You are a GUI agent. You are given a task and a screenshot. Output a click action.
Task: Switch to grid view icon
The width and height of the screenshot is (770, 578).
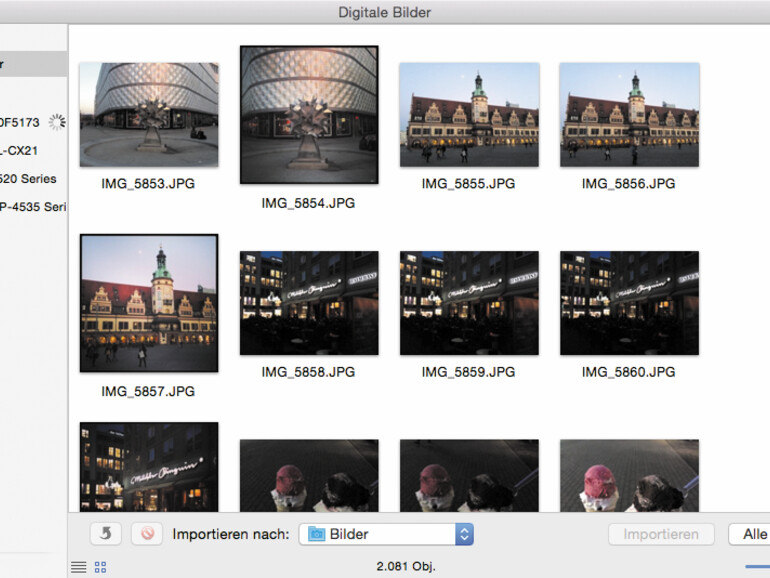pos(100,567)
